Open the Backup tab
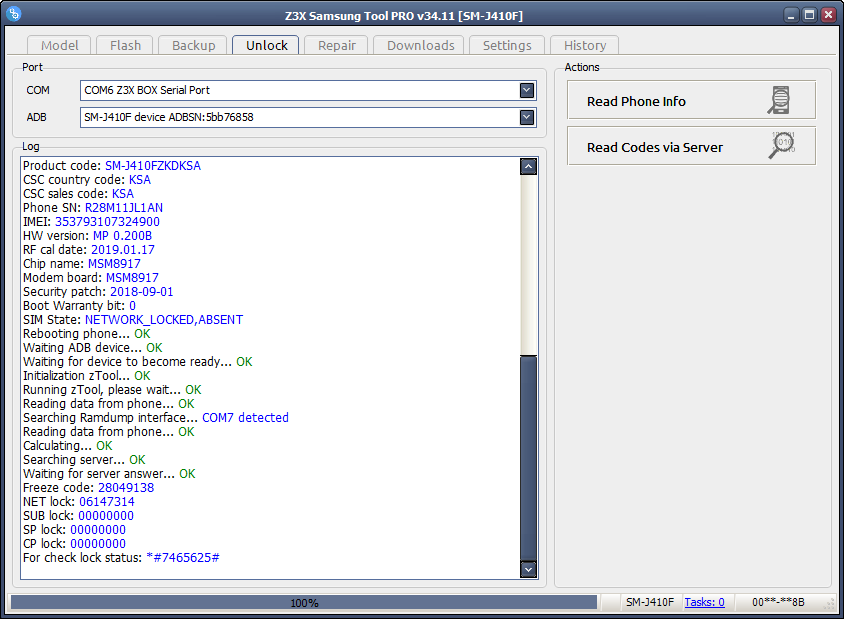Screen dimensions: 844x619 coord(193,45)
